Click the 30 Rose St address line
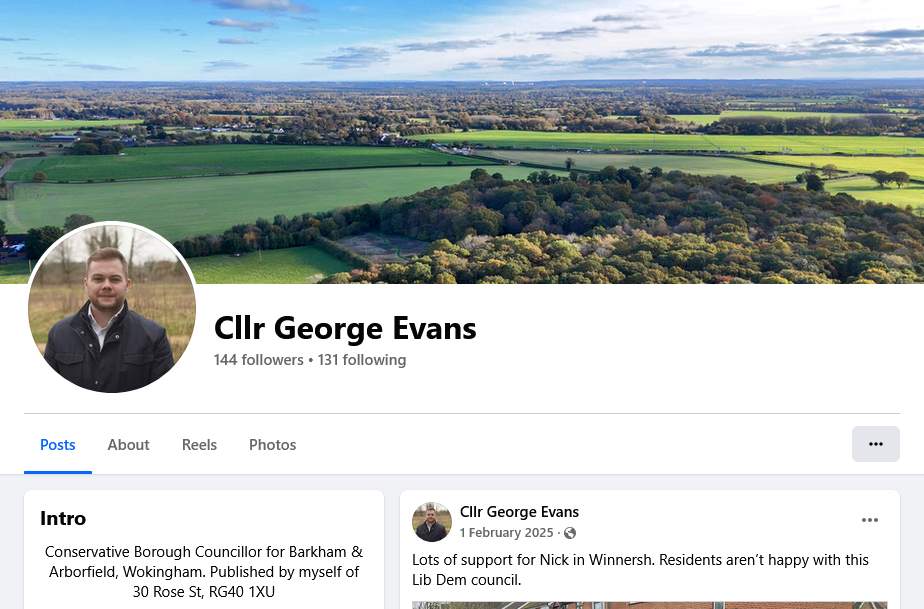Screen dimensions: 924x609 [204, 591]
